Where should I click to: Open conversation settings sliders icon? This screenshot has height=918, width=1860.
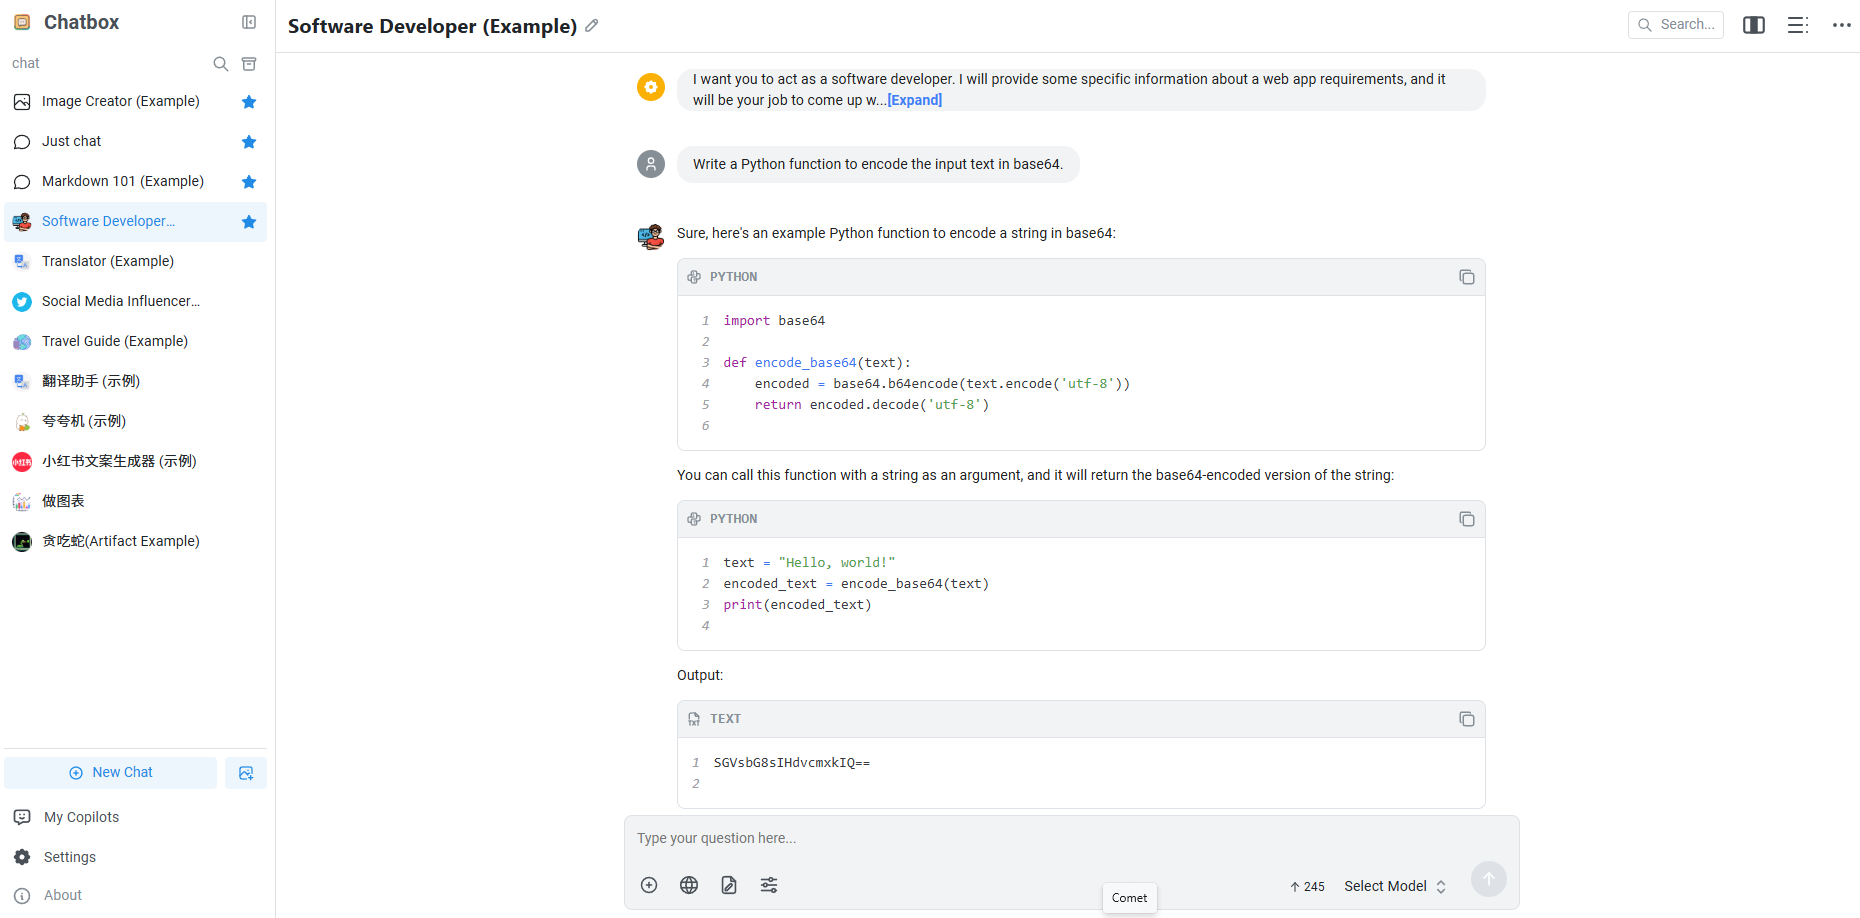pos(769,885)
